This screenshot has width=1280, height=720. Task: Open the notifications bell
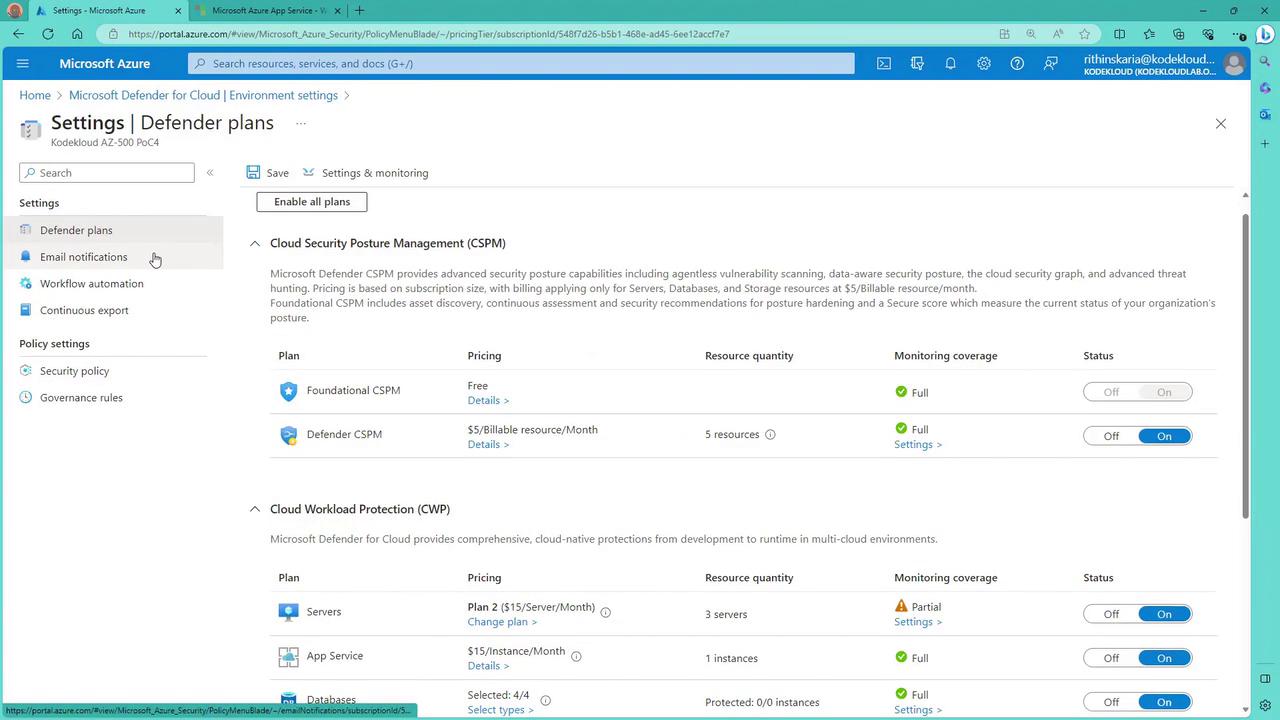pos(950,63)
